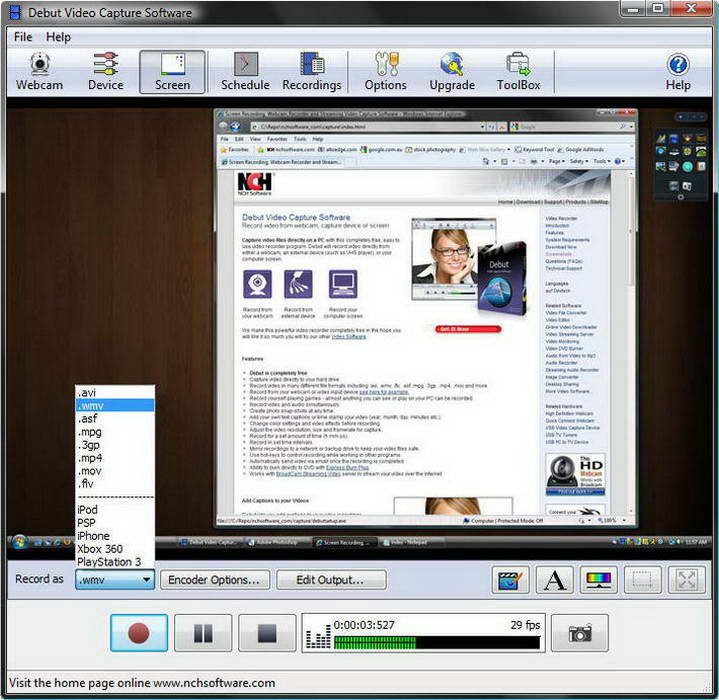Click the Edit Output button
The width and height of the screenshot is (719, 700).
point(331,580)
